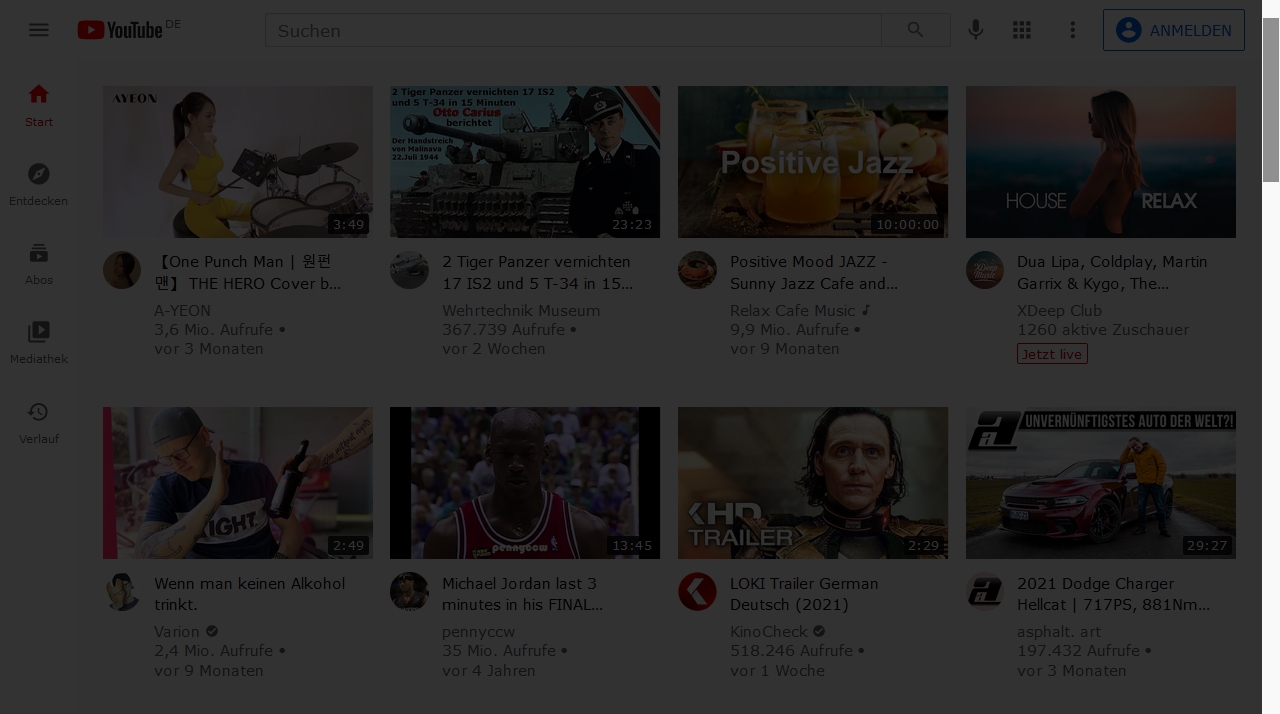This screenshot has width=1280, height=714.
Task: Click the Anmelden sign-in button
Action: 1174,30
